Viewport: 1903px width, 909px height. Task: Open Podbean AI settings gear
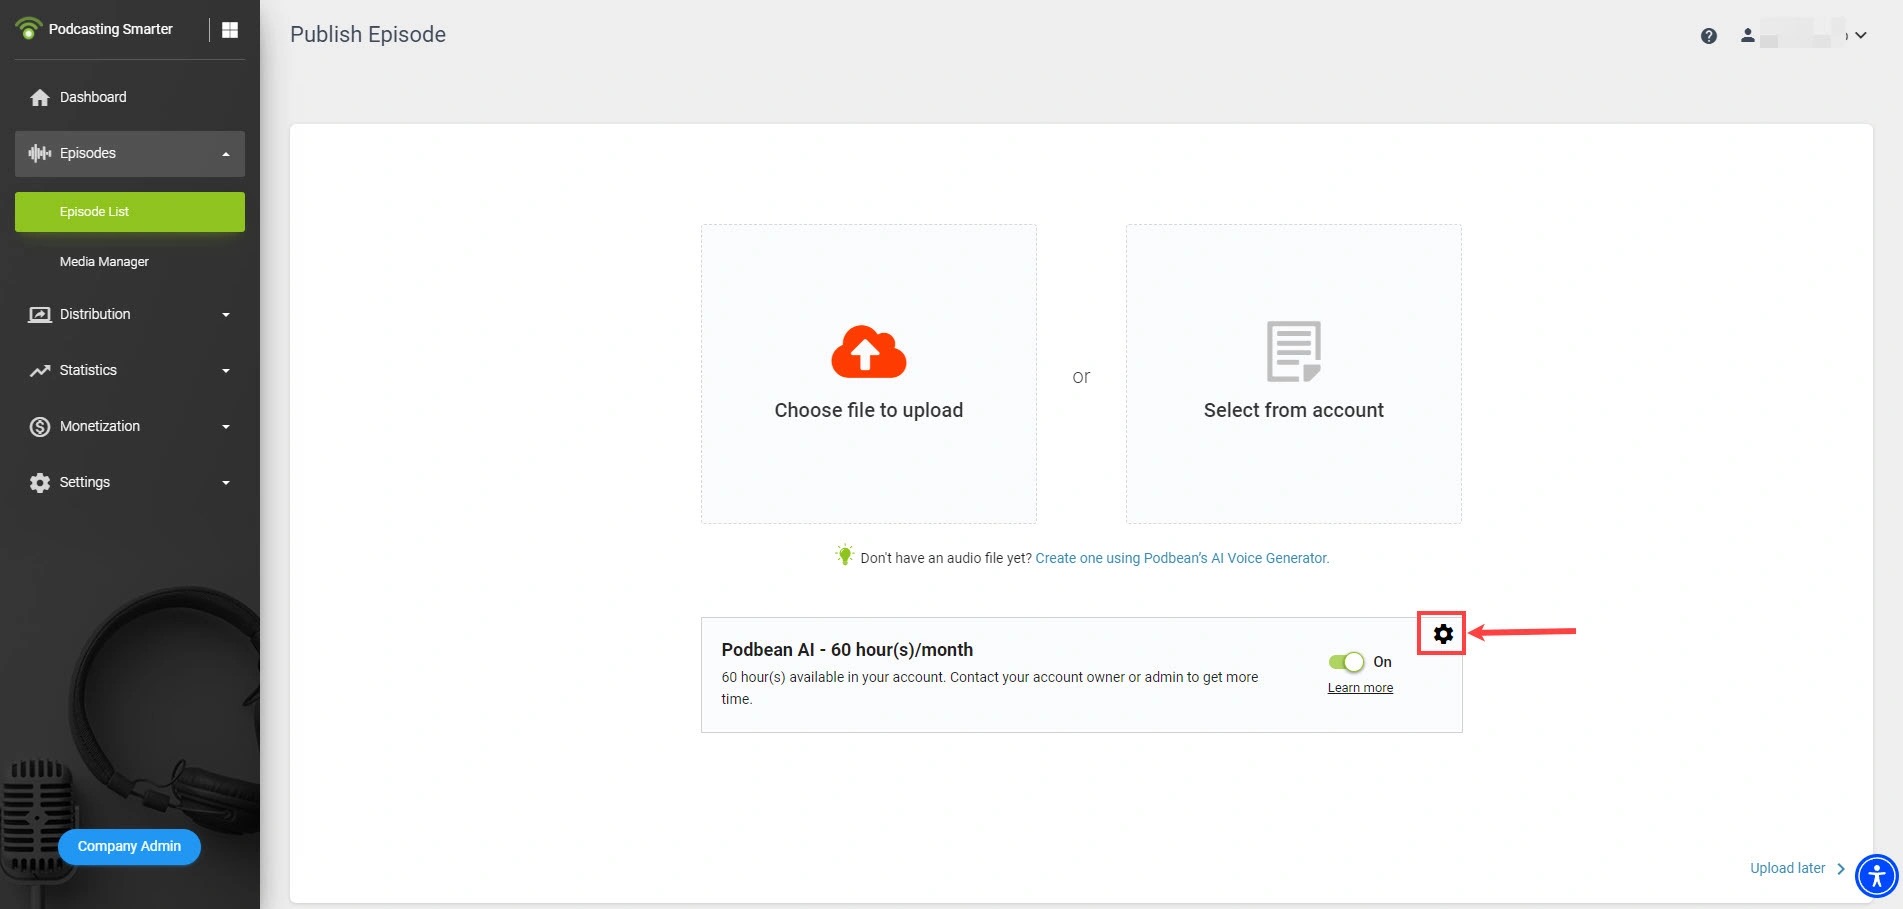[1443, 633]
